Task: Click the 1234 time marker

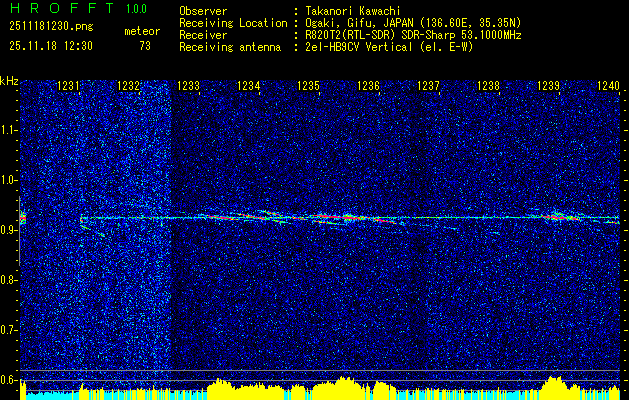Action: [248, 85]
